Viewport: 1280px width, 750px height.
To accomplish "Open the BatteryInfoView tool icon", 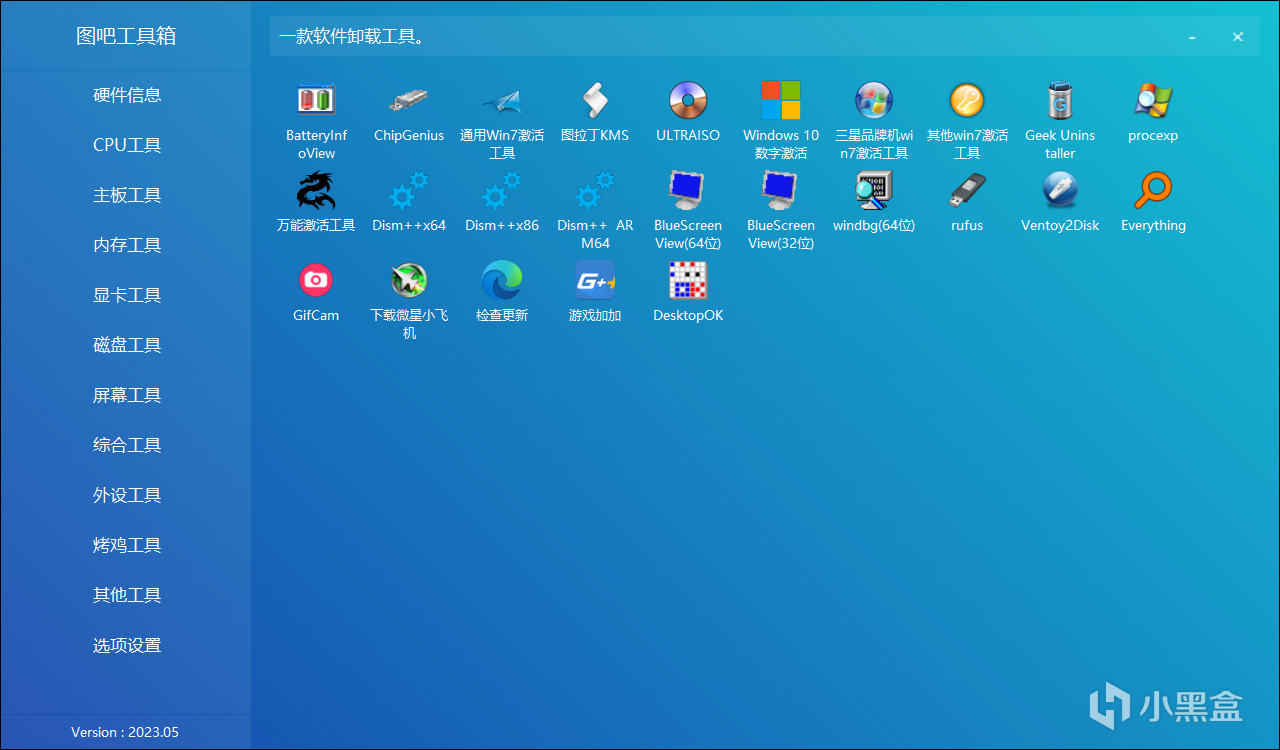I will (x=316, y=100).
